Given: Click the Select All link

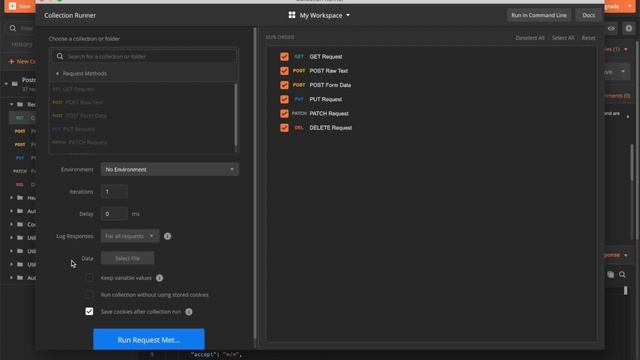Looking at the screenshot, I should (x=562, y=38).
